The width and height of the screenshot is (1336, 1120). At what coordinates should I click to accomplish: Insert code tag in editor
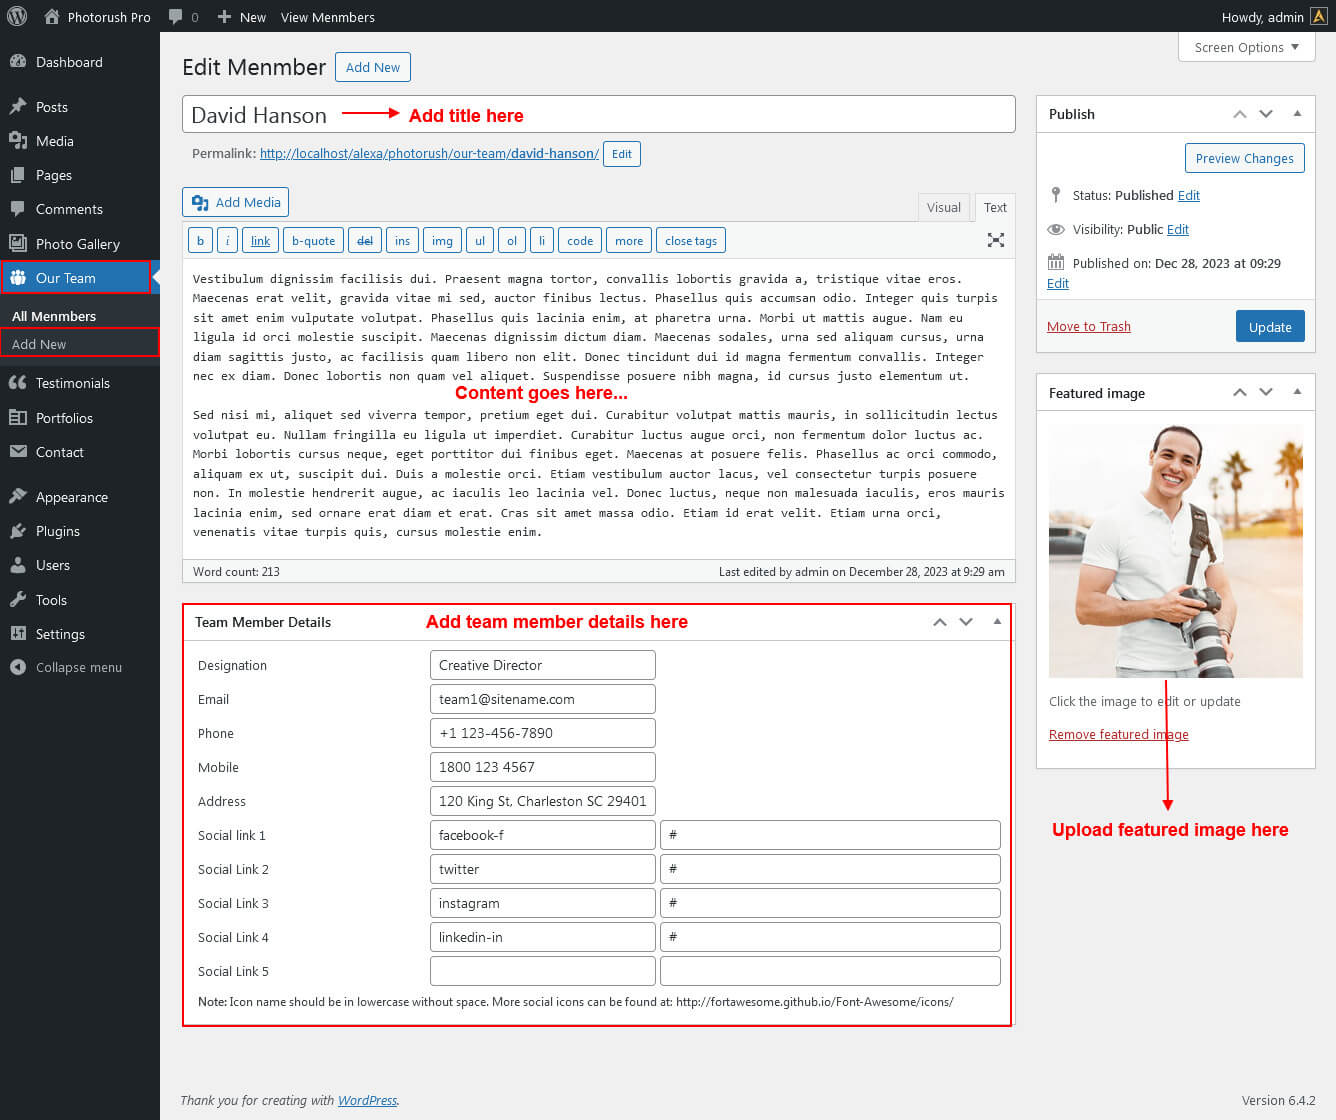pyautogui.click(x=580, y=241)
